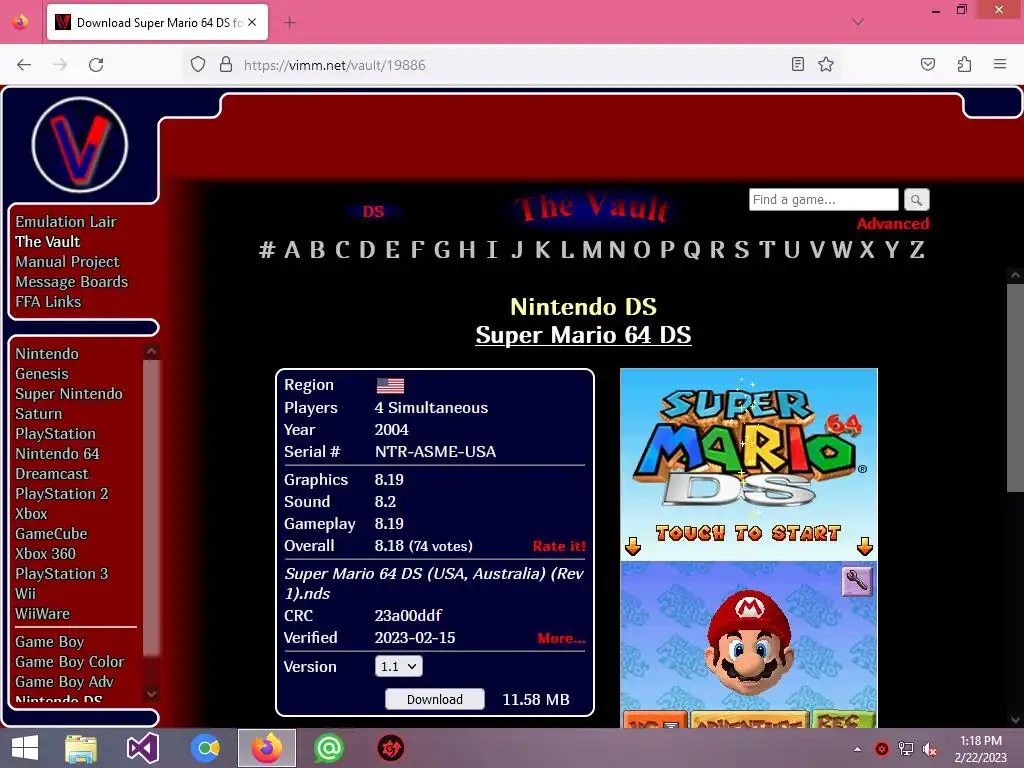Viewport: 1024px width, 768px height.
Task: Toggle reader view icon in address bar
Action: 797,64
